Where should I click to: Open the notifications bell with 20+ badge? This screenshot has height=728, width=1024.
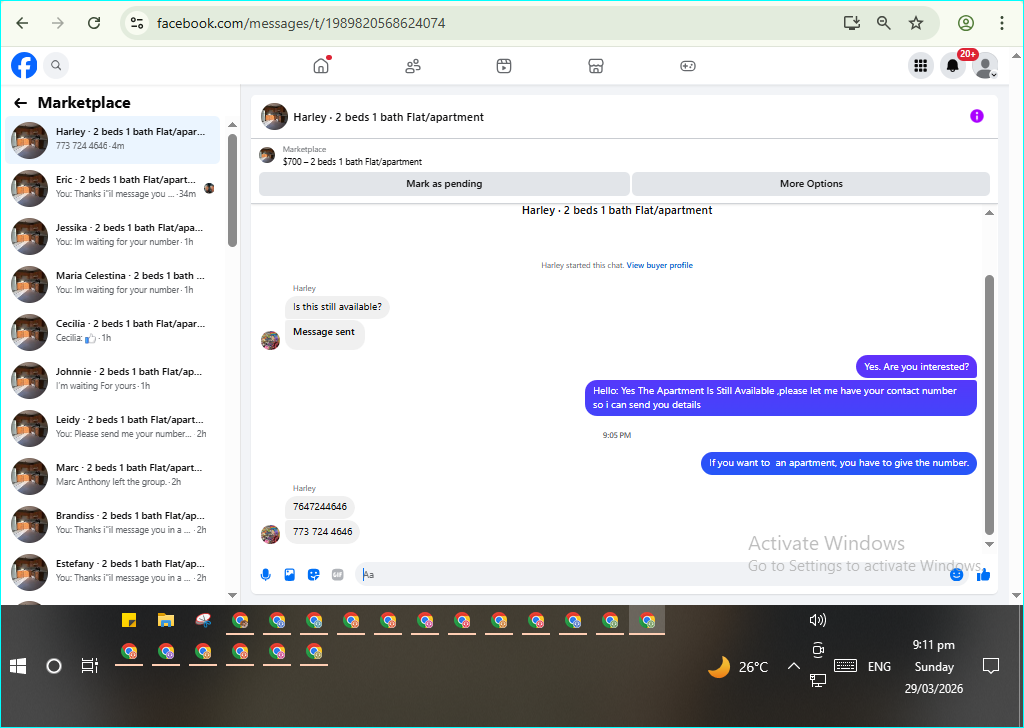(x=953, y=65)
